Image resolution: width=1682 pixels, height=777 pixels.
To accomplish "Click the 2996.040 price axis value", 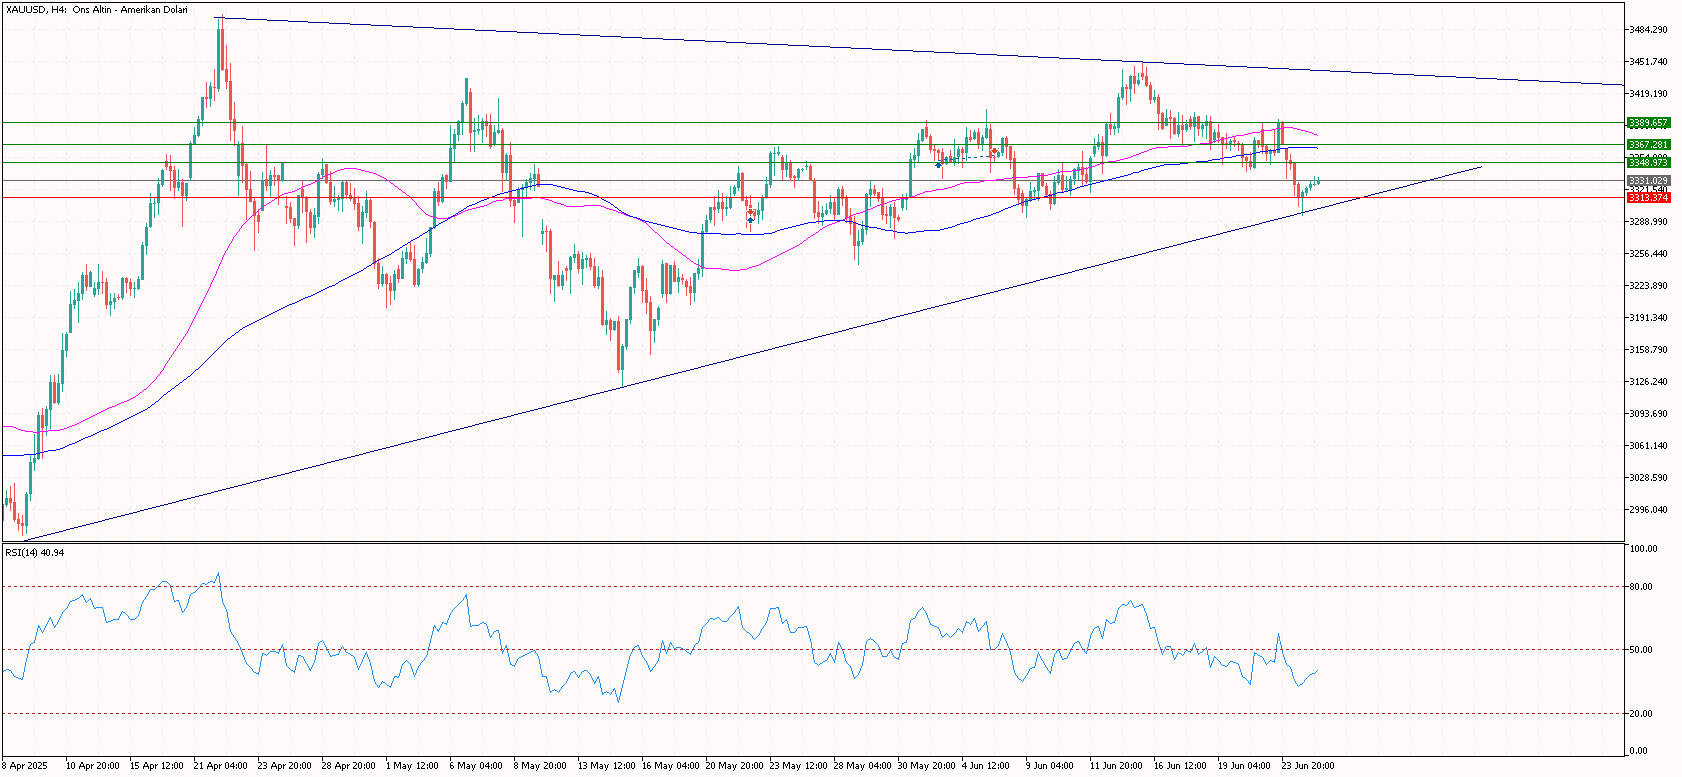I will point(1648,510).
